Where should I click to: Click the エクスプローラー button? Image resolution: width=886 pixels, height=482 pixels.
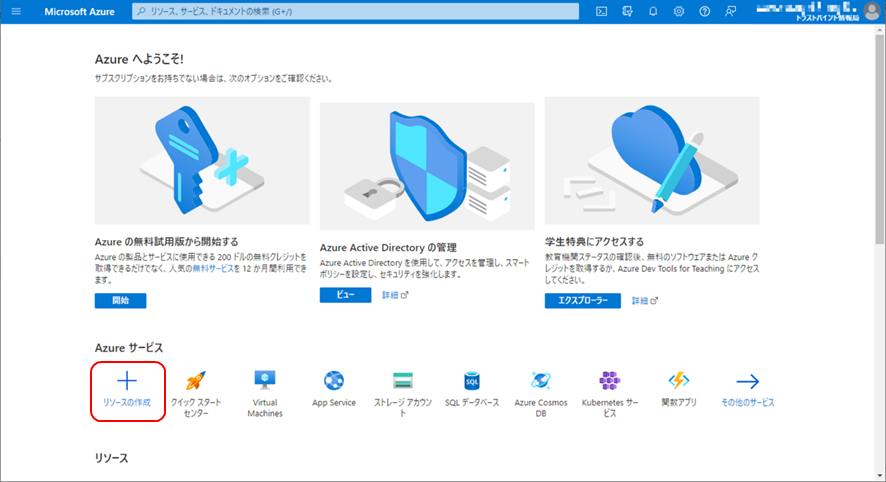point(583,301)
